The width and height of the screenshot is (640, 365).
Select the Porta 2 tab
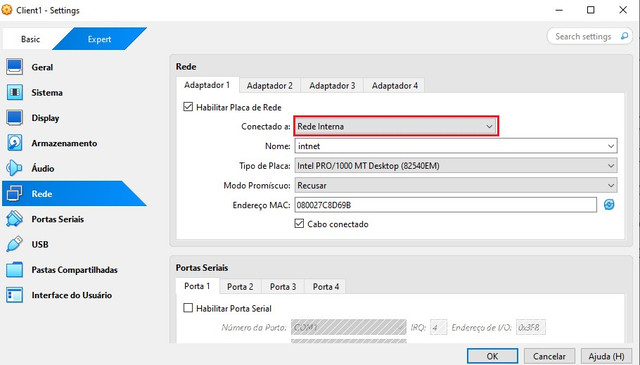pos(240,287)
